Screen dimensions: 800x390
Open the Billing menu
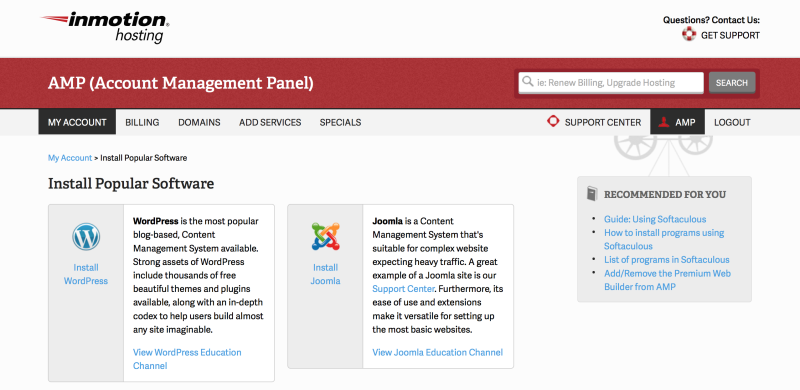(x=142, y=123)
